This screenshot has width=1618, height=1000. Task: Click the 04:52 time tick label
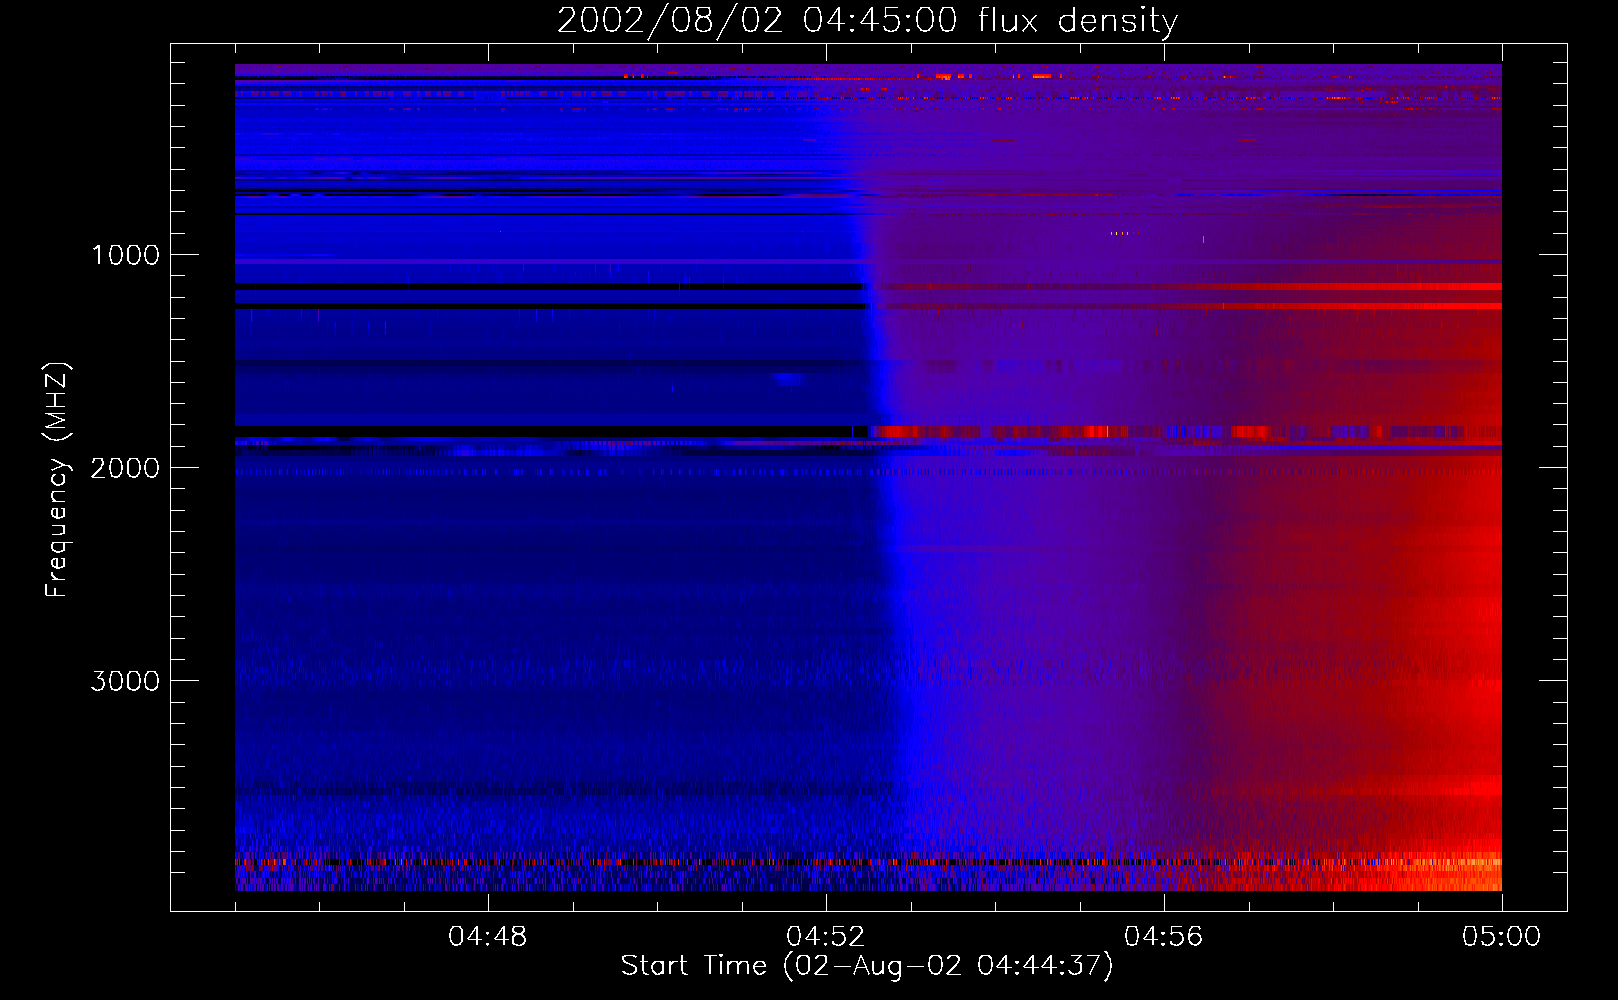[826, 937]
